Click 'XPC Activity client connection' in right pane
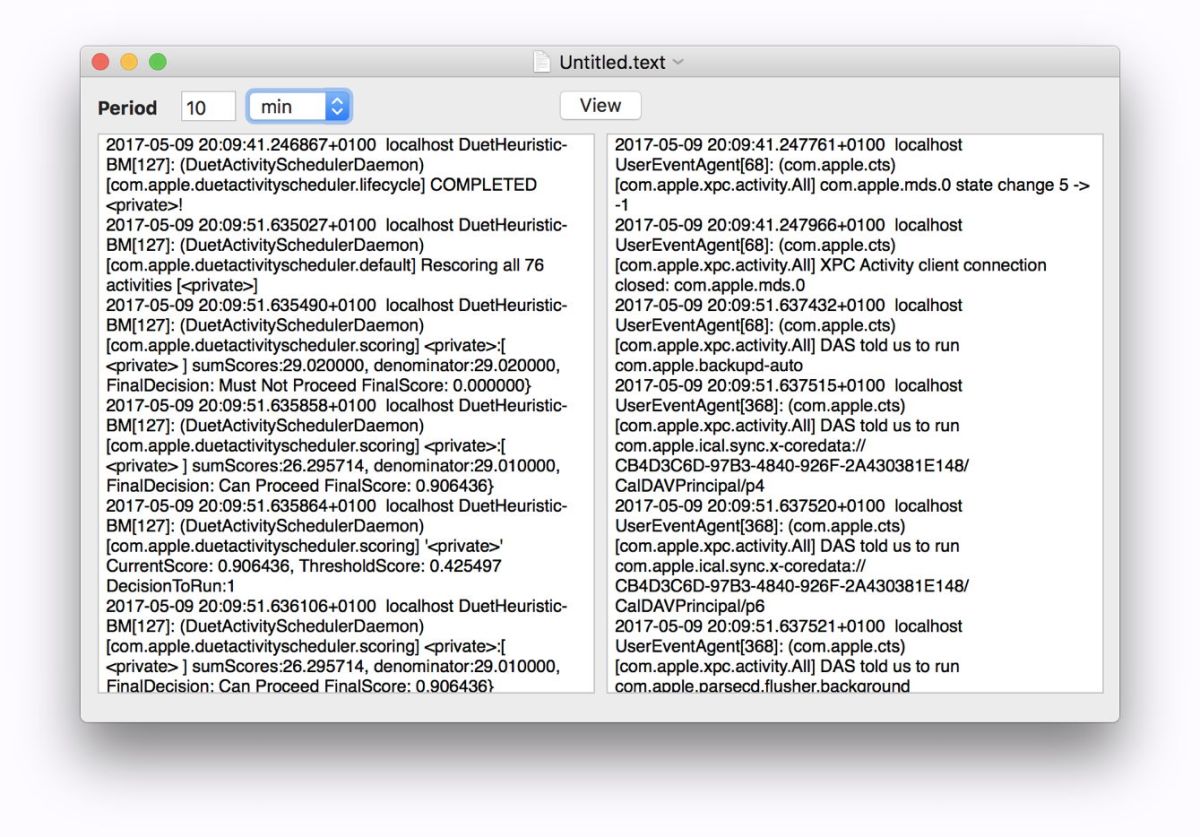Screen dimensions: 1200x837 pos(933,265)
